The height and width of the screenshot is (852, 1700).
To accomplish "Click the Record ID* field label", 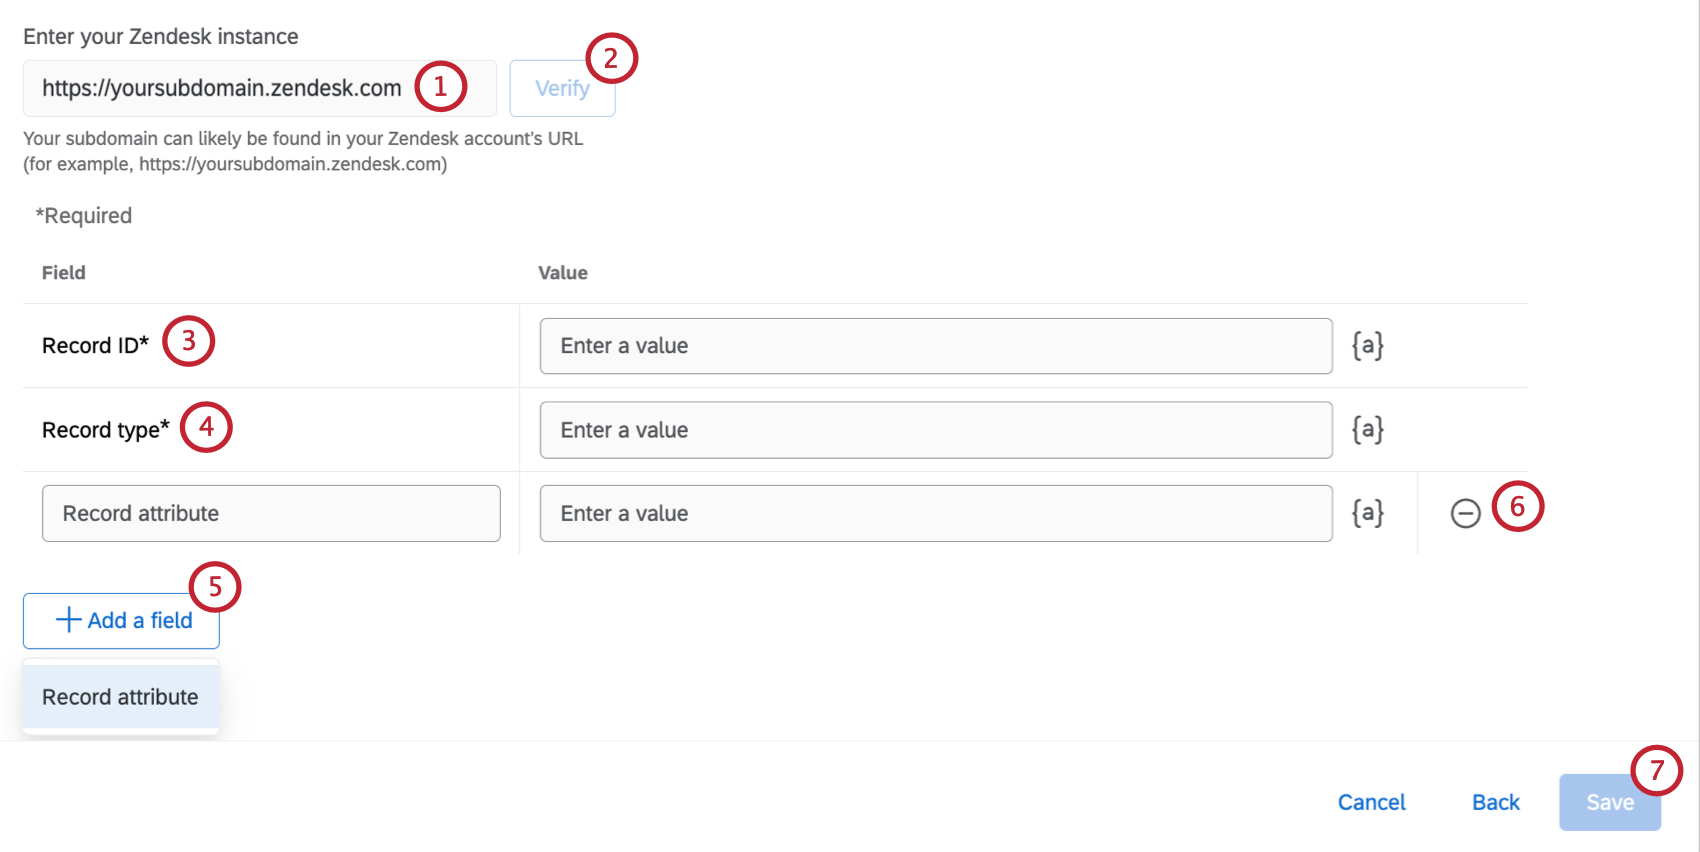I will pos(95,346).
